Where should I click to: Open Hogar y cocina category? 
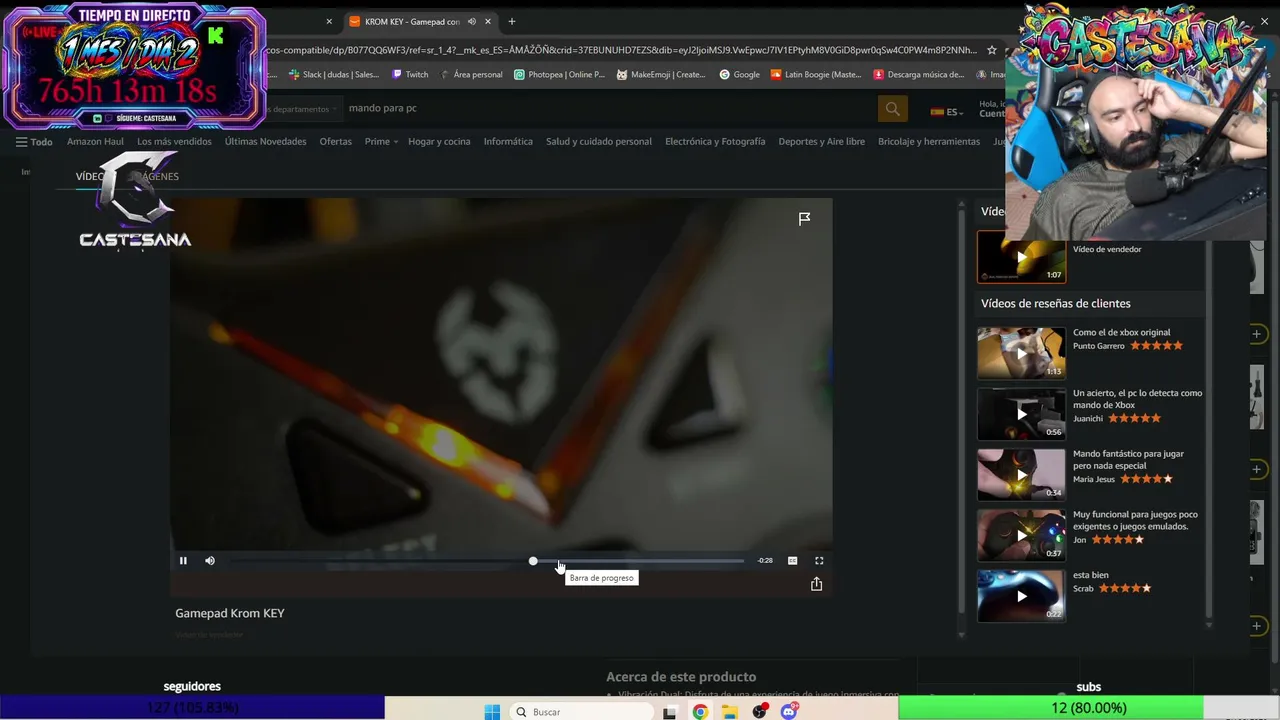439,142
